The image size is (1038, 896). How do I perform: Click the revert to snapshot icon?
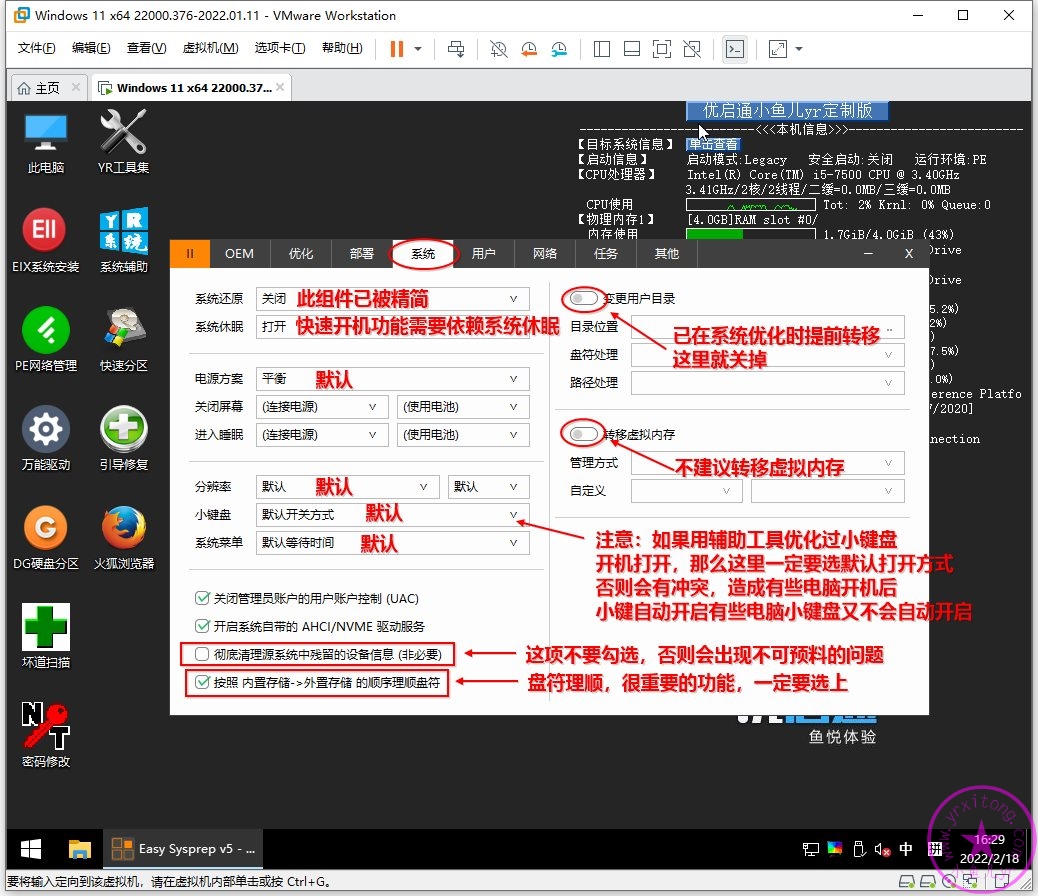(529, 49)
